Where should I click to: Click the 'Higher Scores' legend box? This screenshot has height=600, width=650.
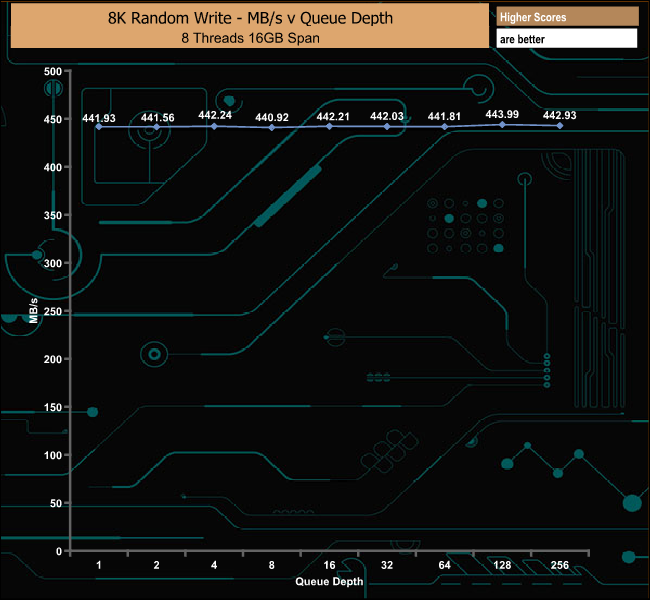tap(566, 17)
